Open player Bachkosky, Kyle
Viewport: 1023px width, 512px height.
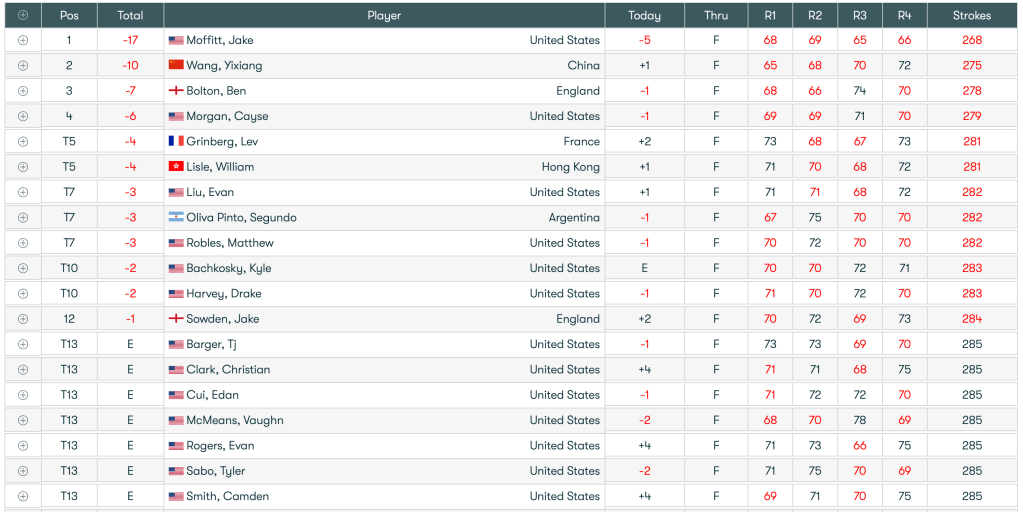228,268
